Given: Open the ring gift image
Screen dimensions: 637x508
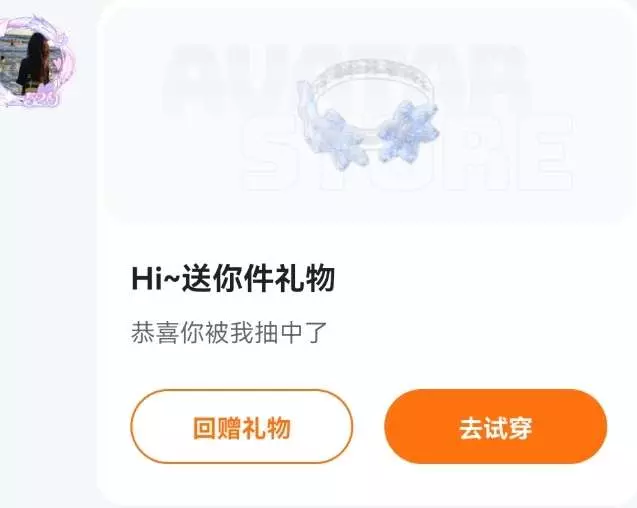Looking at the screenshot, I should pyautogui.click(x=368, y=114).
